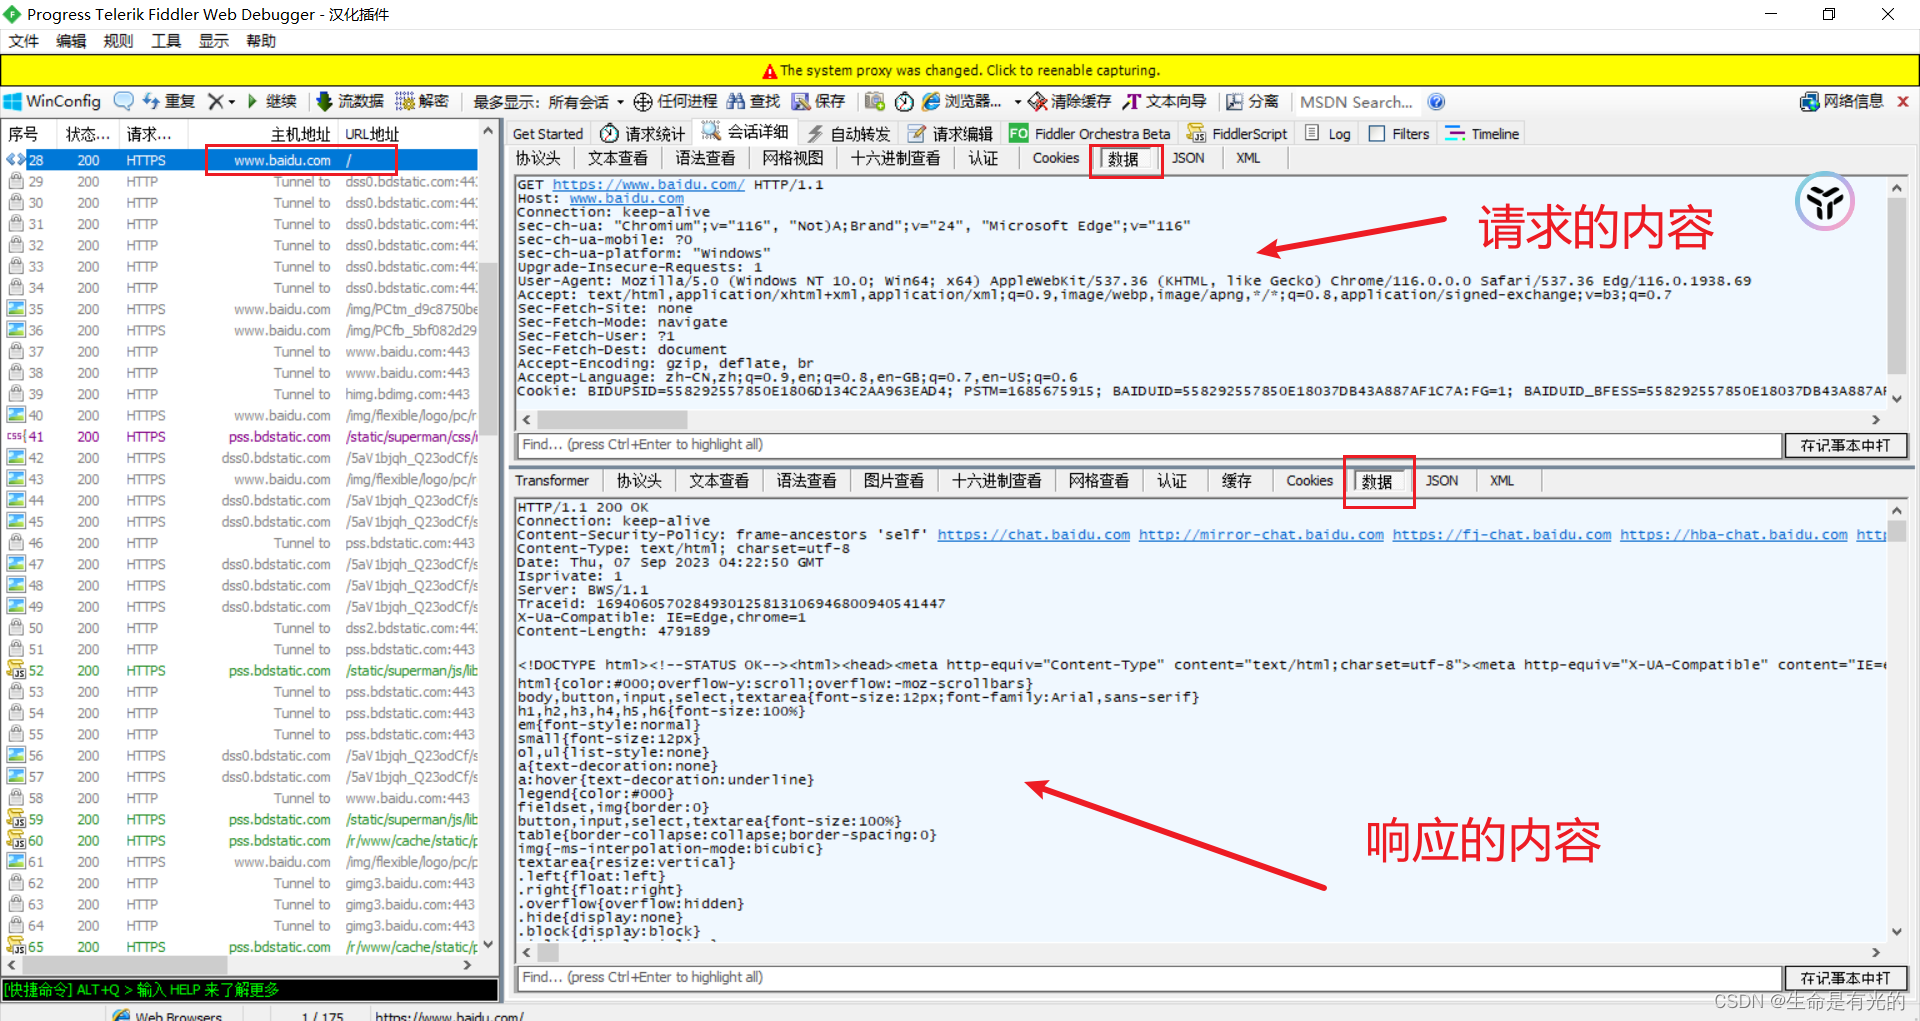This screenshot has width=1920, height=1021.
Task: Open the 工具 menu
Action: point(166,41)
